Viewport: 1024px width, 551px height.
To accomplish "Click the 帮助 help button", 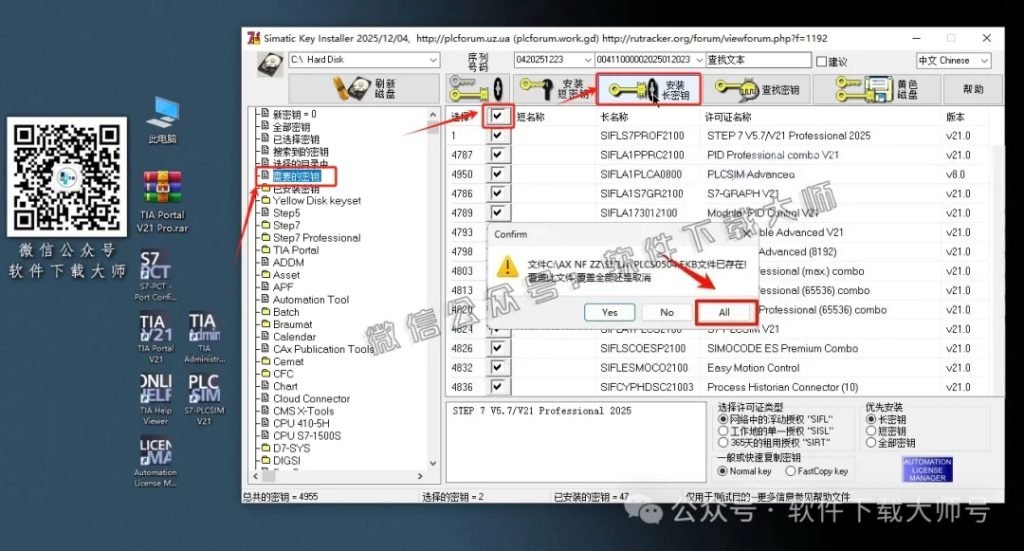I will (973, 88).
